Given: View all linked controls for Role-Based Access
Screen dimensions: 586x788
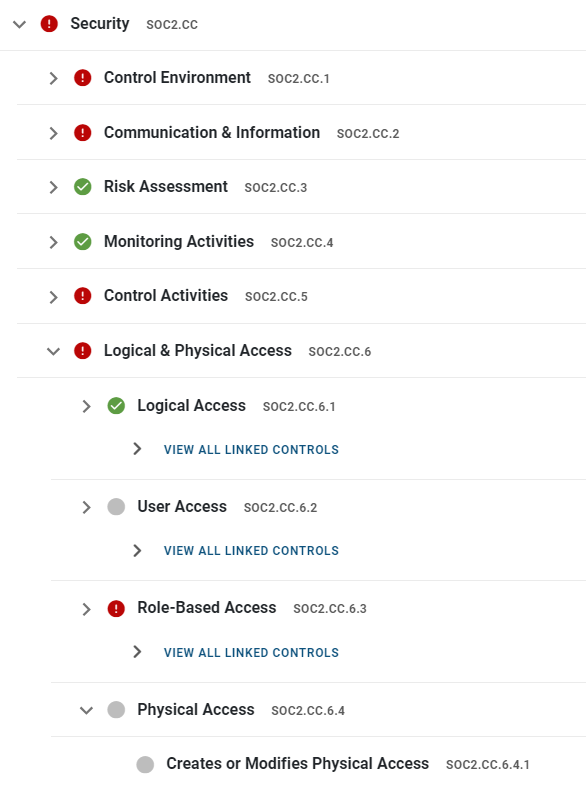Looking at the screenshot, I should [x=251, y=652].
